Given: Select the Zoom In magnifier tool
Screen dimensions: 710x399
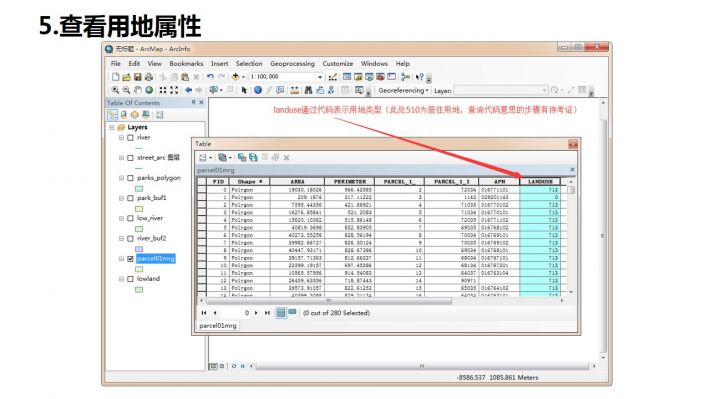Looking at the screenshot, I should click(x=115, y=90).
